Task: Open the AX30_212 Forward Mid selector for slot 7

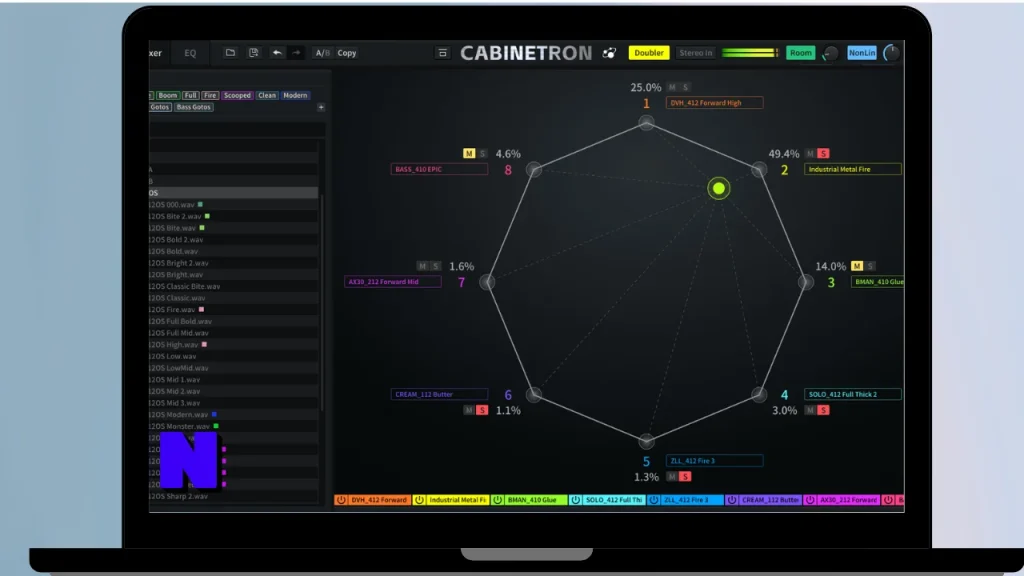Action: [x=392, y=282]
